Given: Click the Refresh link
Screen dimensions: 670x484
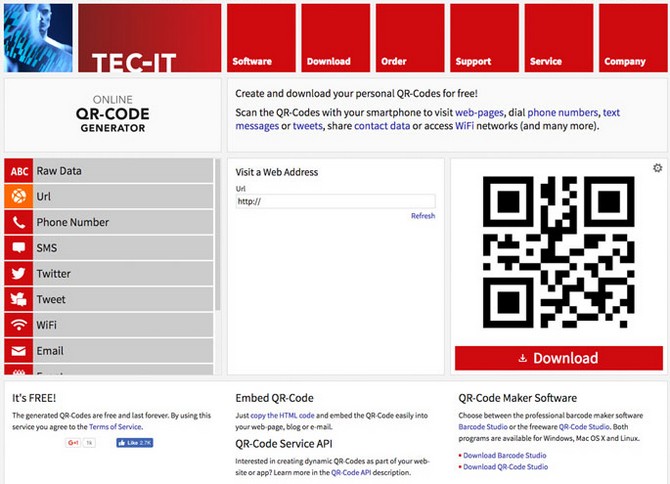Looking at the screenshot, I should coord(423,216).
